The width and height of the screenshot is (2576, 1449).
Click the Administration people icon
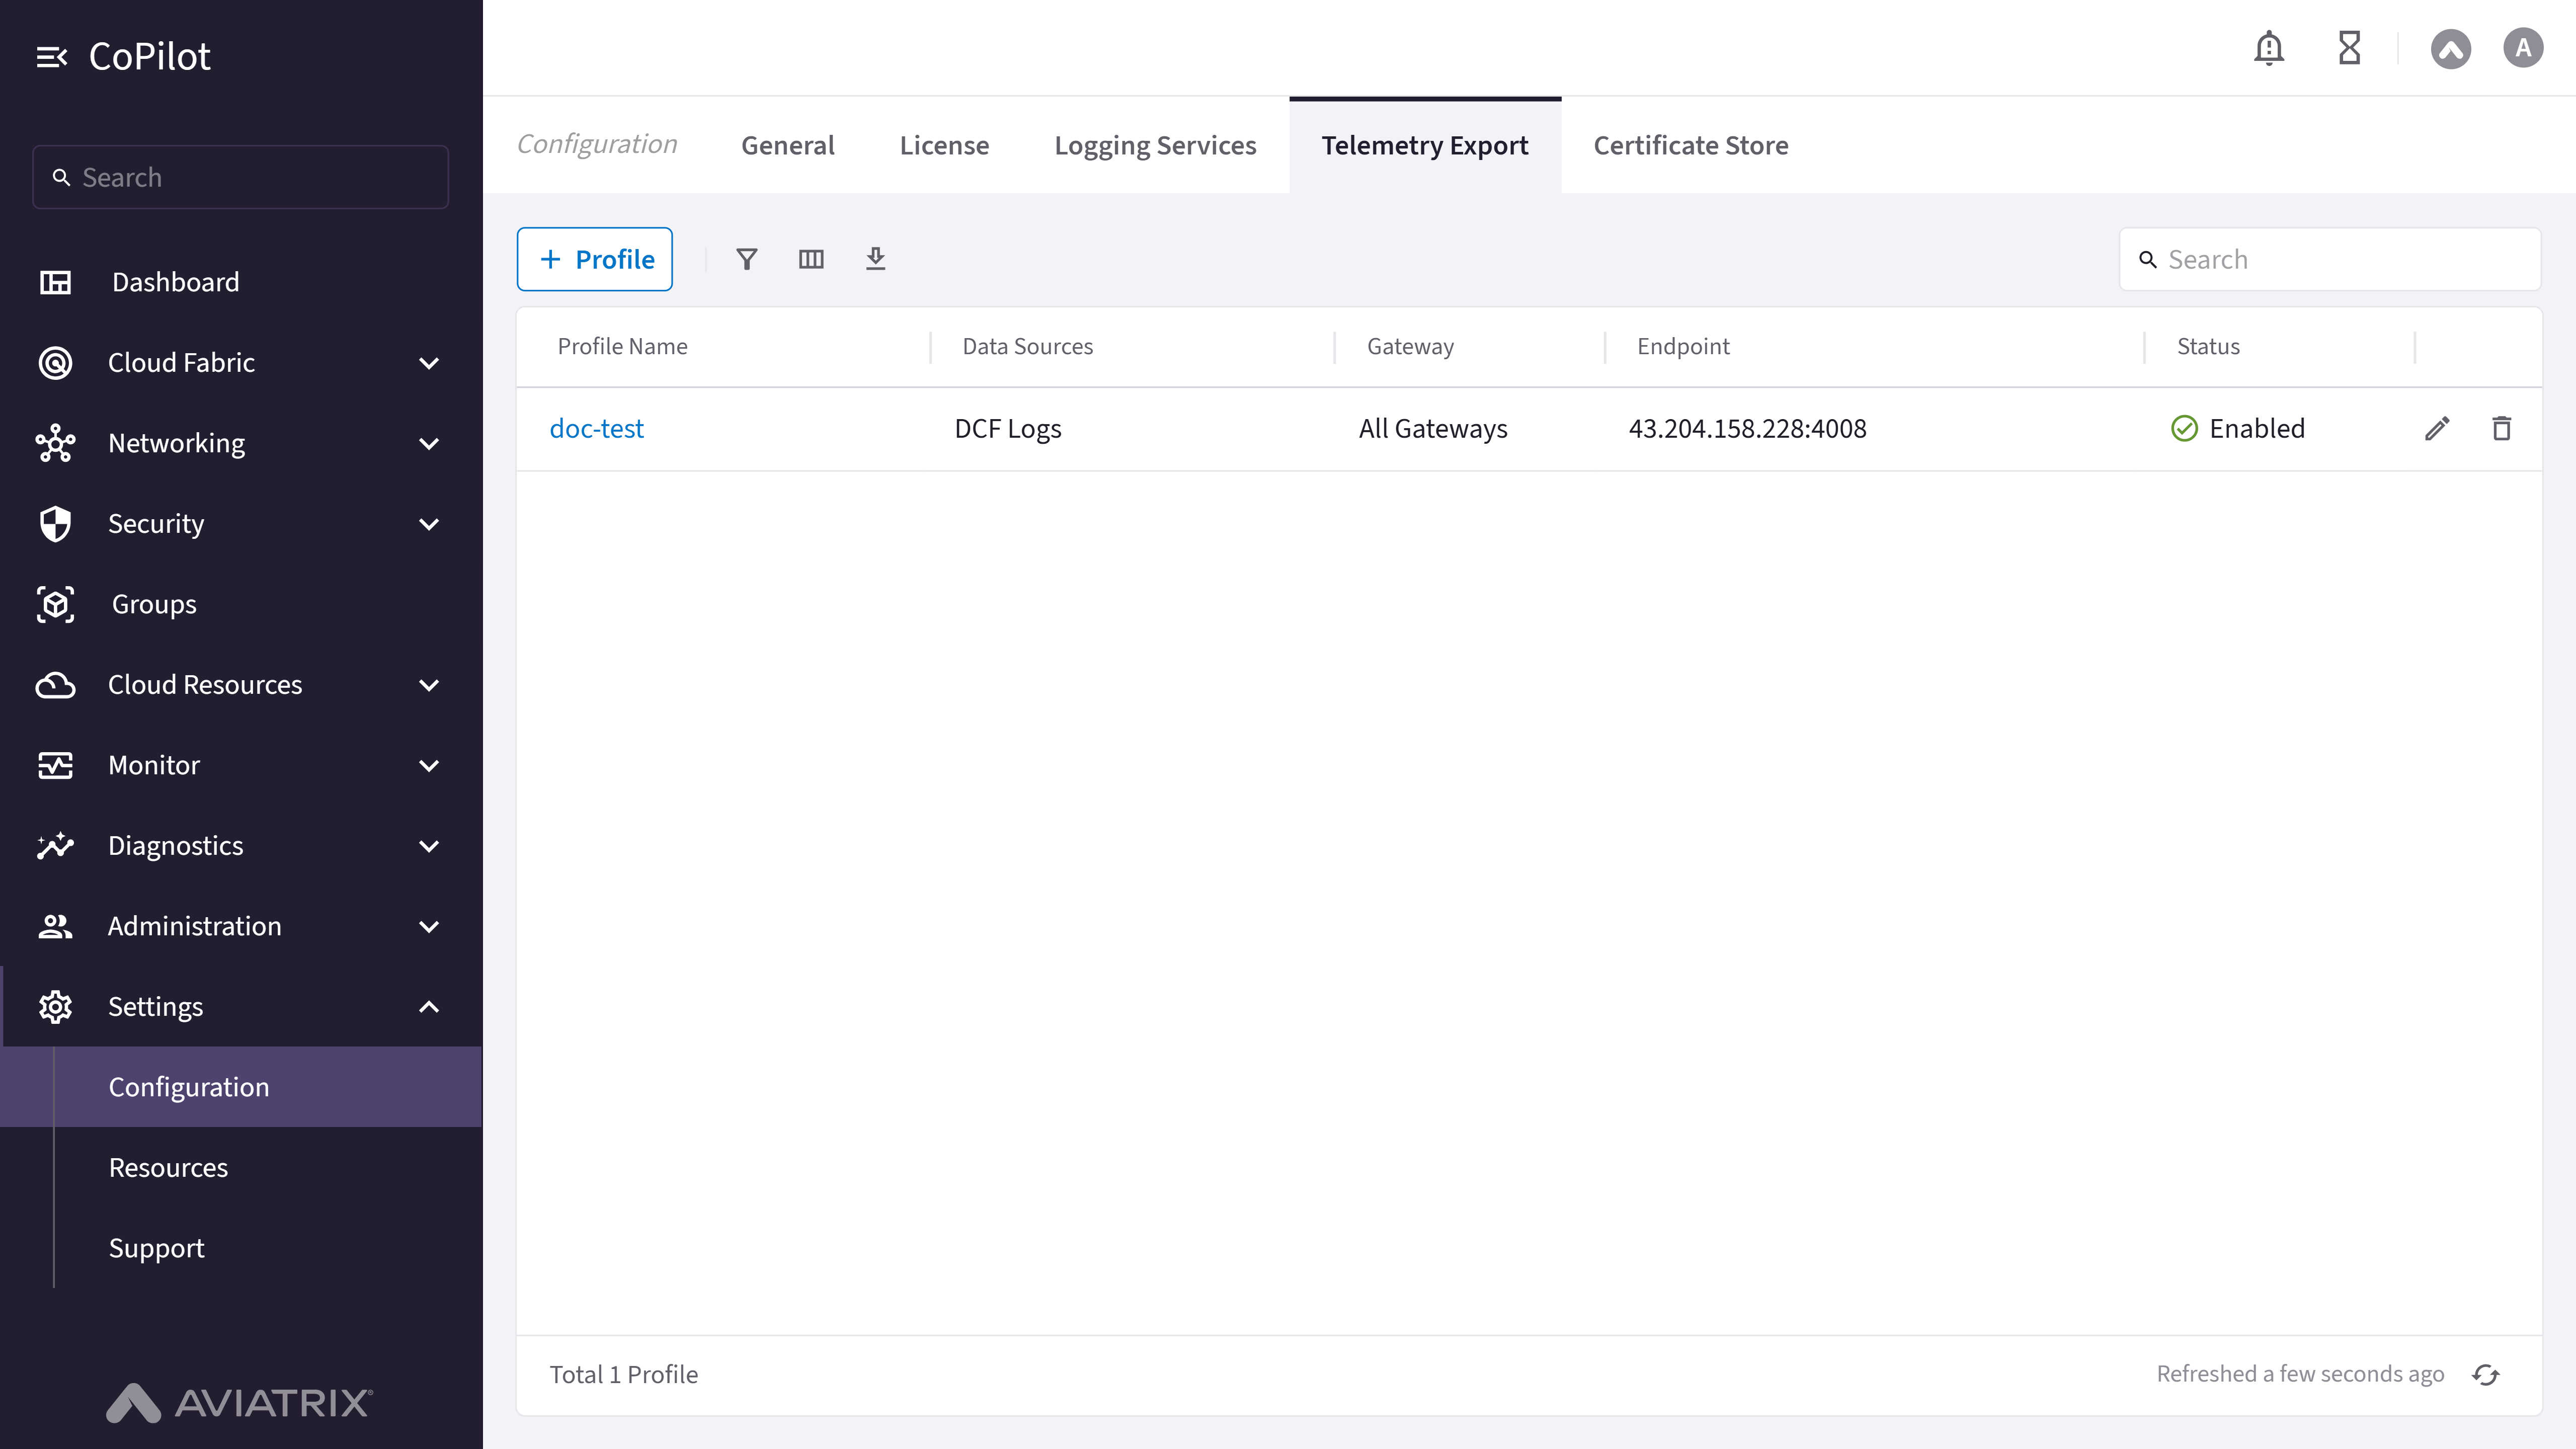tap(55, 926)
